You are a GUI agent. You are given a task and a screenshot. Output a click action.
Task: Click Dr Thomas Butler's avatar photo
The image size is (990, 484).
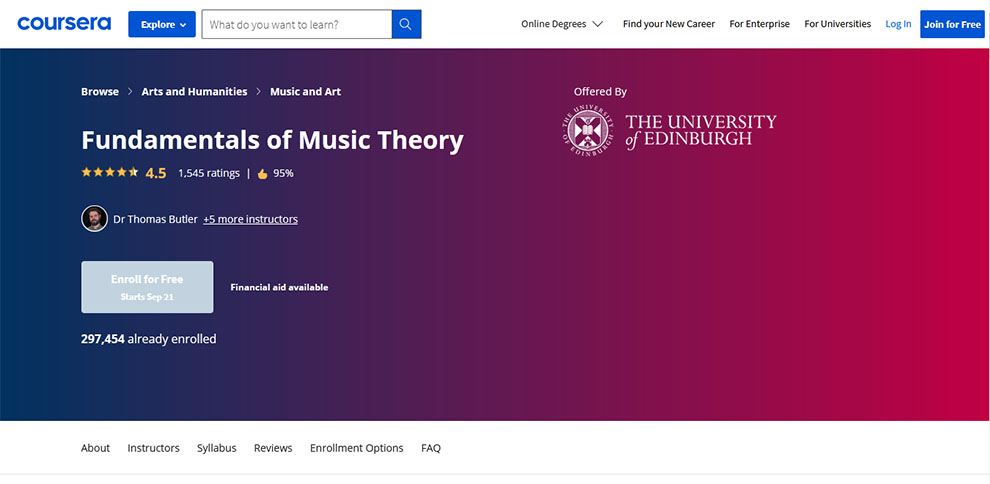pyautogui.click(x=94, y=219)
